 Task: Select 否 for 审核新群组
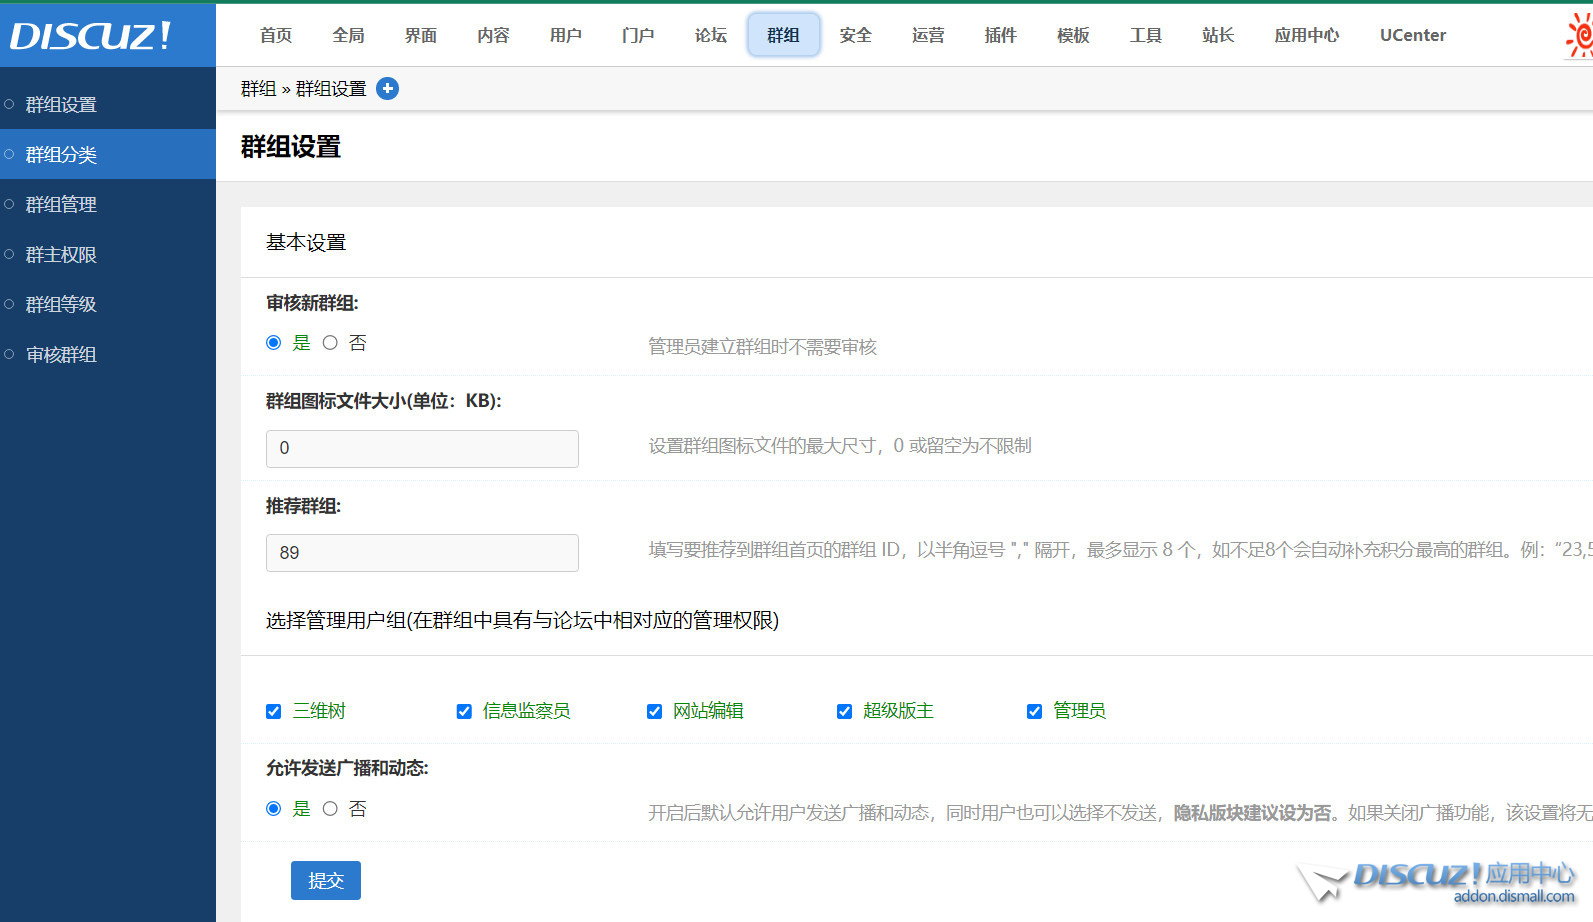point(330,343)
